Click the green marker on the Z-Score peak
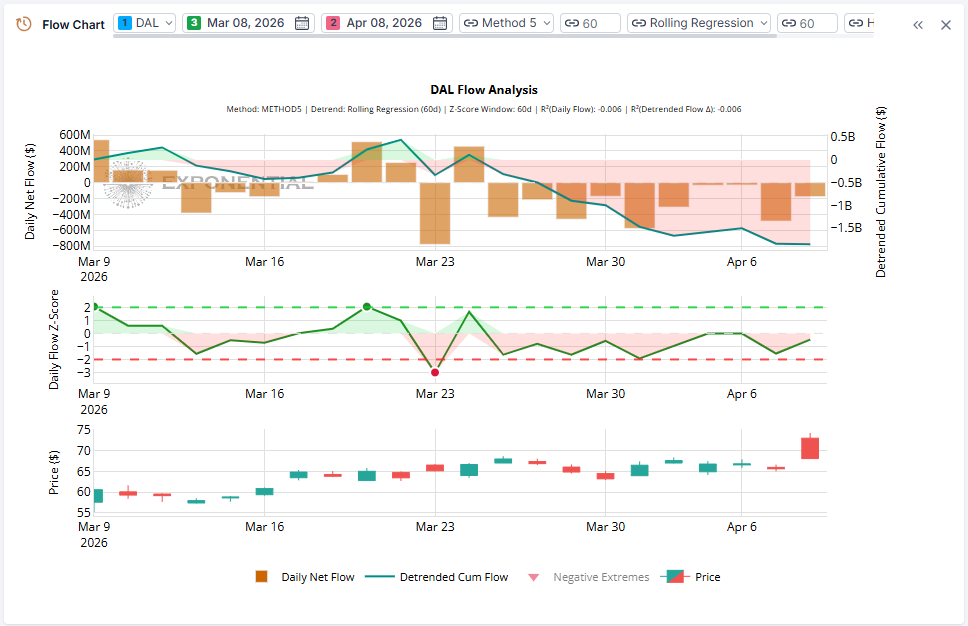This screenshot has height=626, width=968. (365, 307)
